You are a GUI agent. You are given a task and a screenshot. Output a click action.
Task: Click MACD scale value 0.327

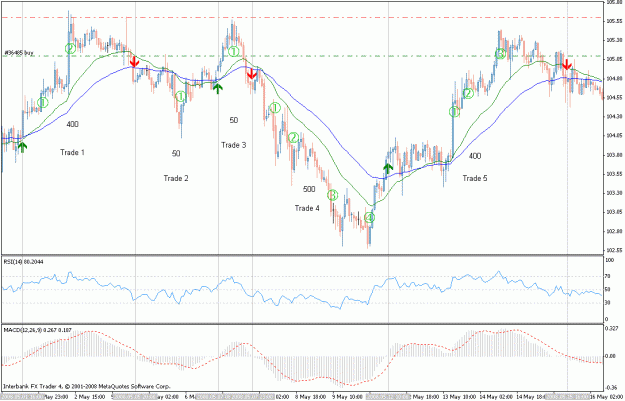[x=612, y=328]
